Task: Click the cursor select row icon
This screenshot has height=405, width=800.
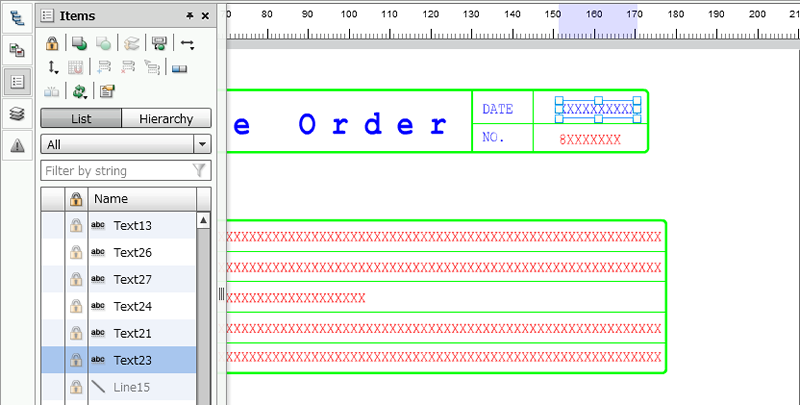Action: click(x=152, y=67)
